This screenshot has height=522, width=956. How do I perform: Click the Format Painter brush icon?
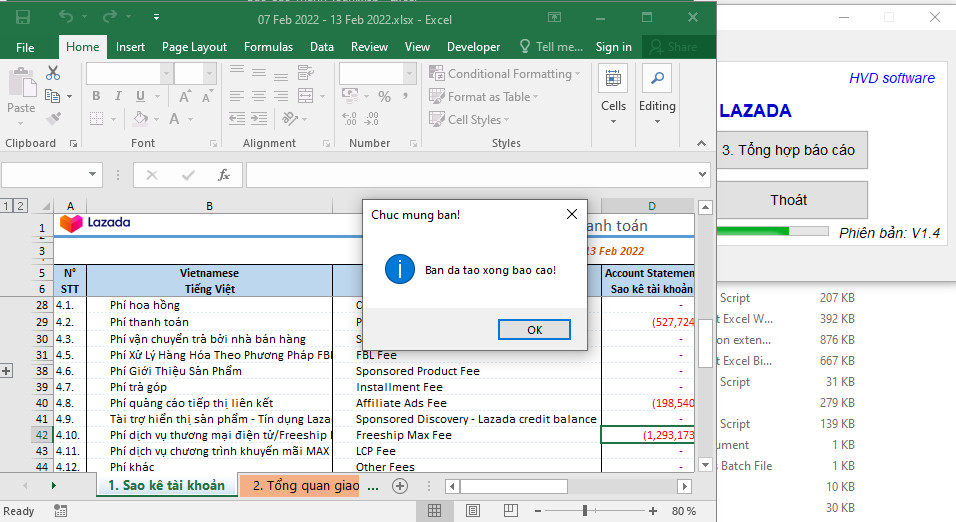pos(53,118)
